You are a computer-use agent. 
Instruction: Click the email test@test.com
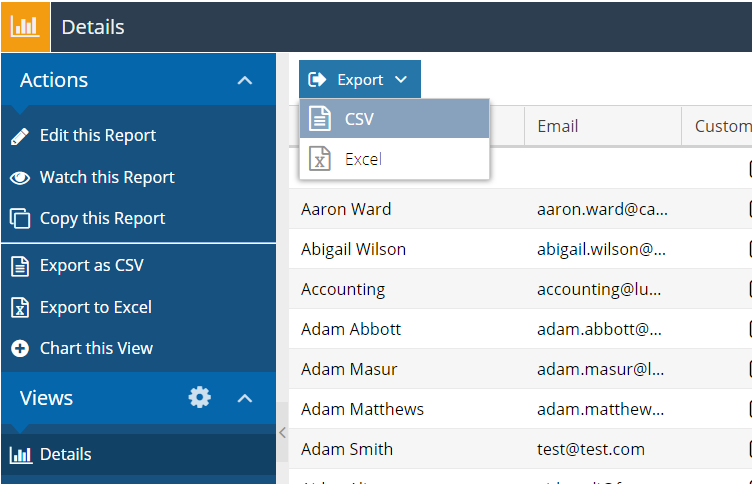pyautogui.click(x=591, y=449)
